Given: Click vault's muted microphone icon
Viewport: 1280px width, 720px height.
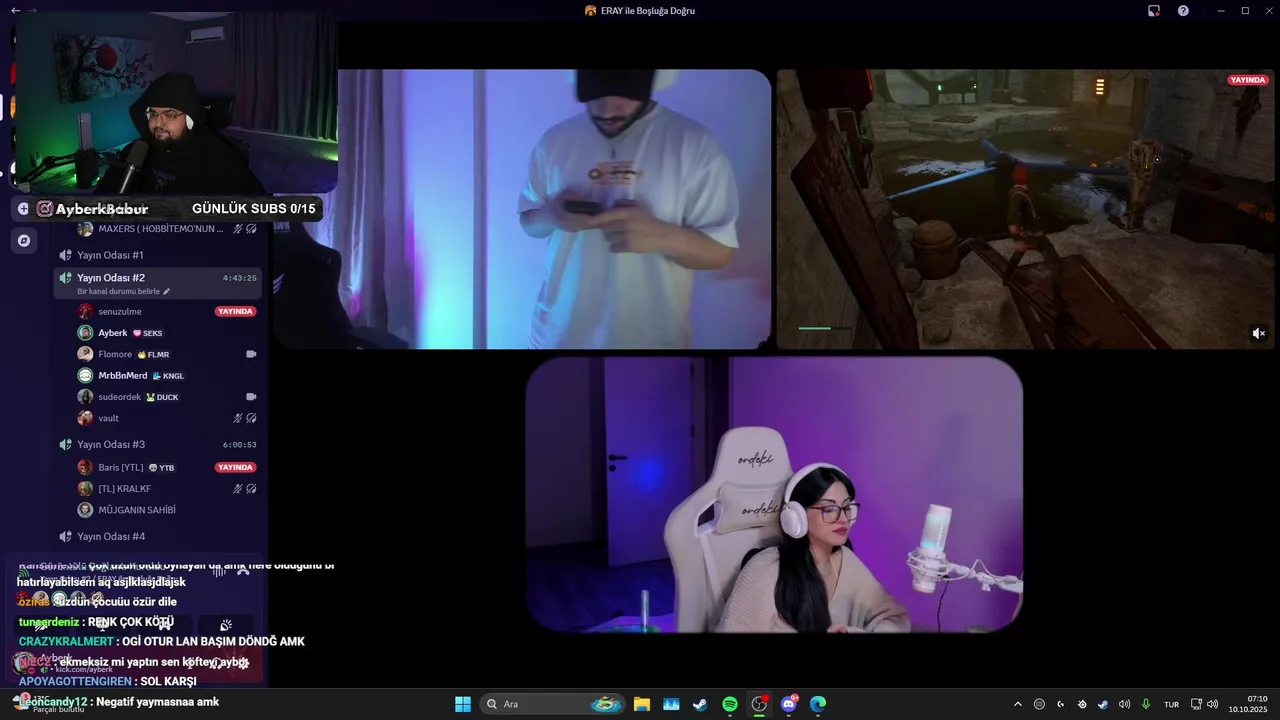Looking at the screenshot, I should [238, 418].
